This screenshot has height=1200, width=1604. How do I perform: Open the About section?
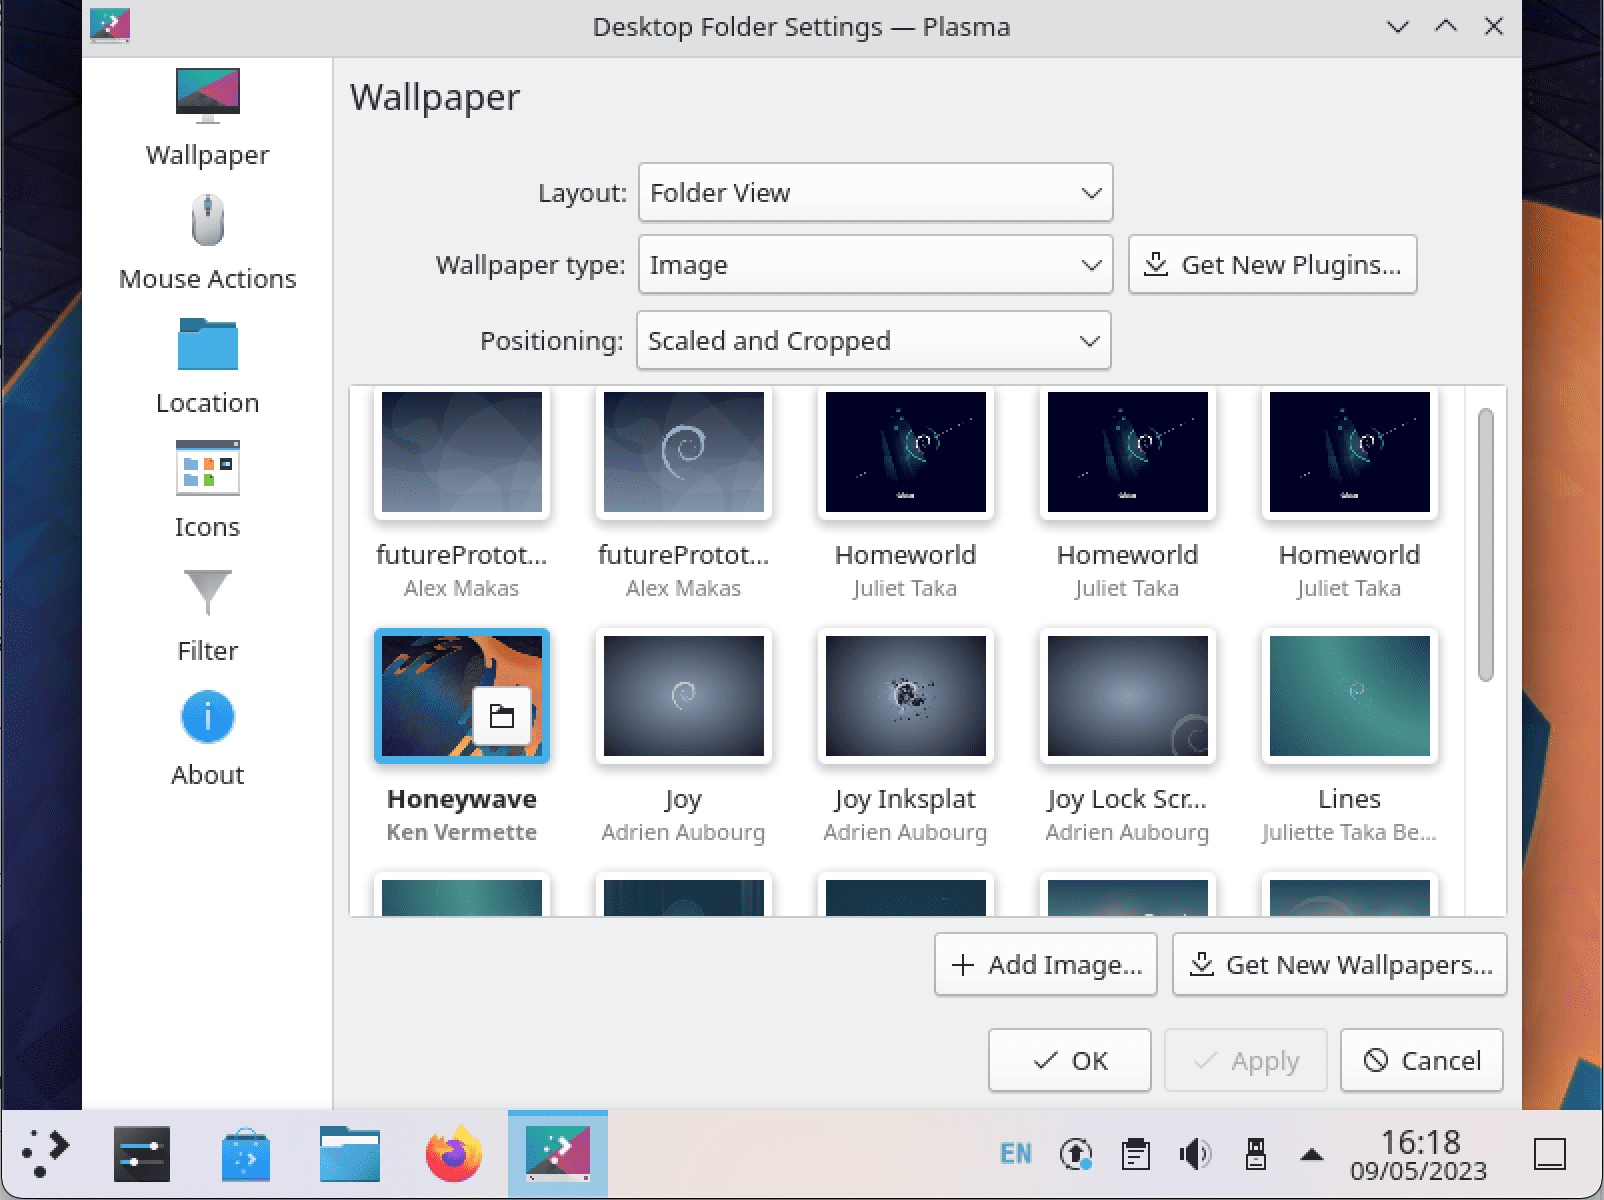[207, 738]
